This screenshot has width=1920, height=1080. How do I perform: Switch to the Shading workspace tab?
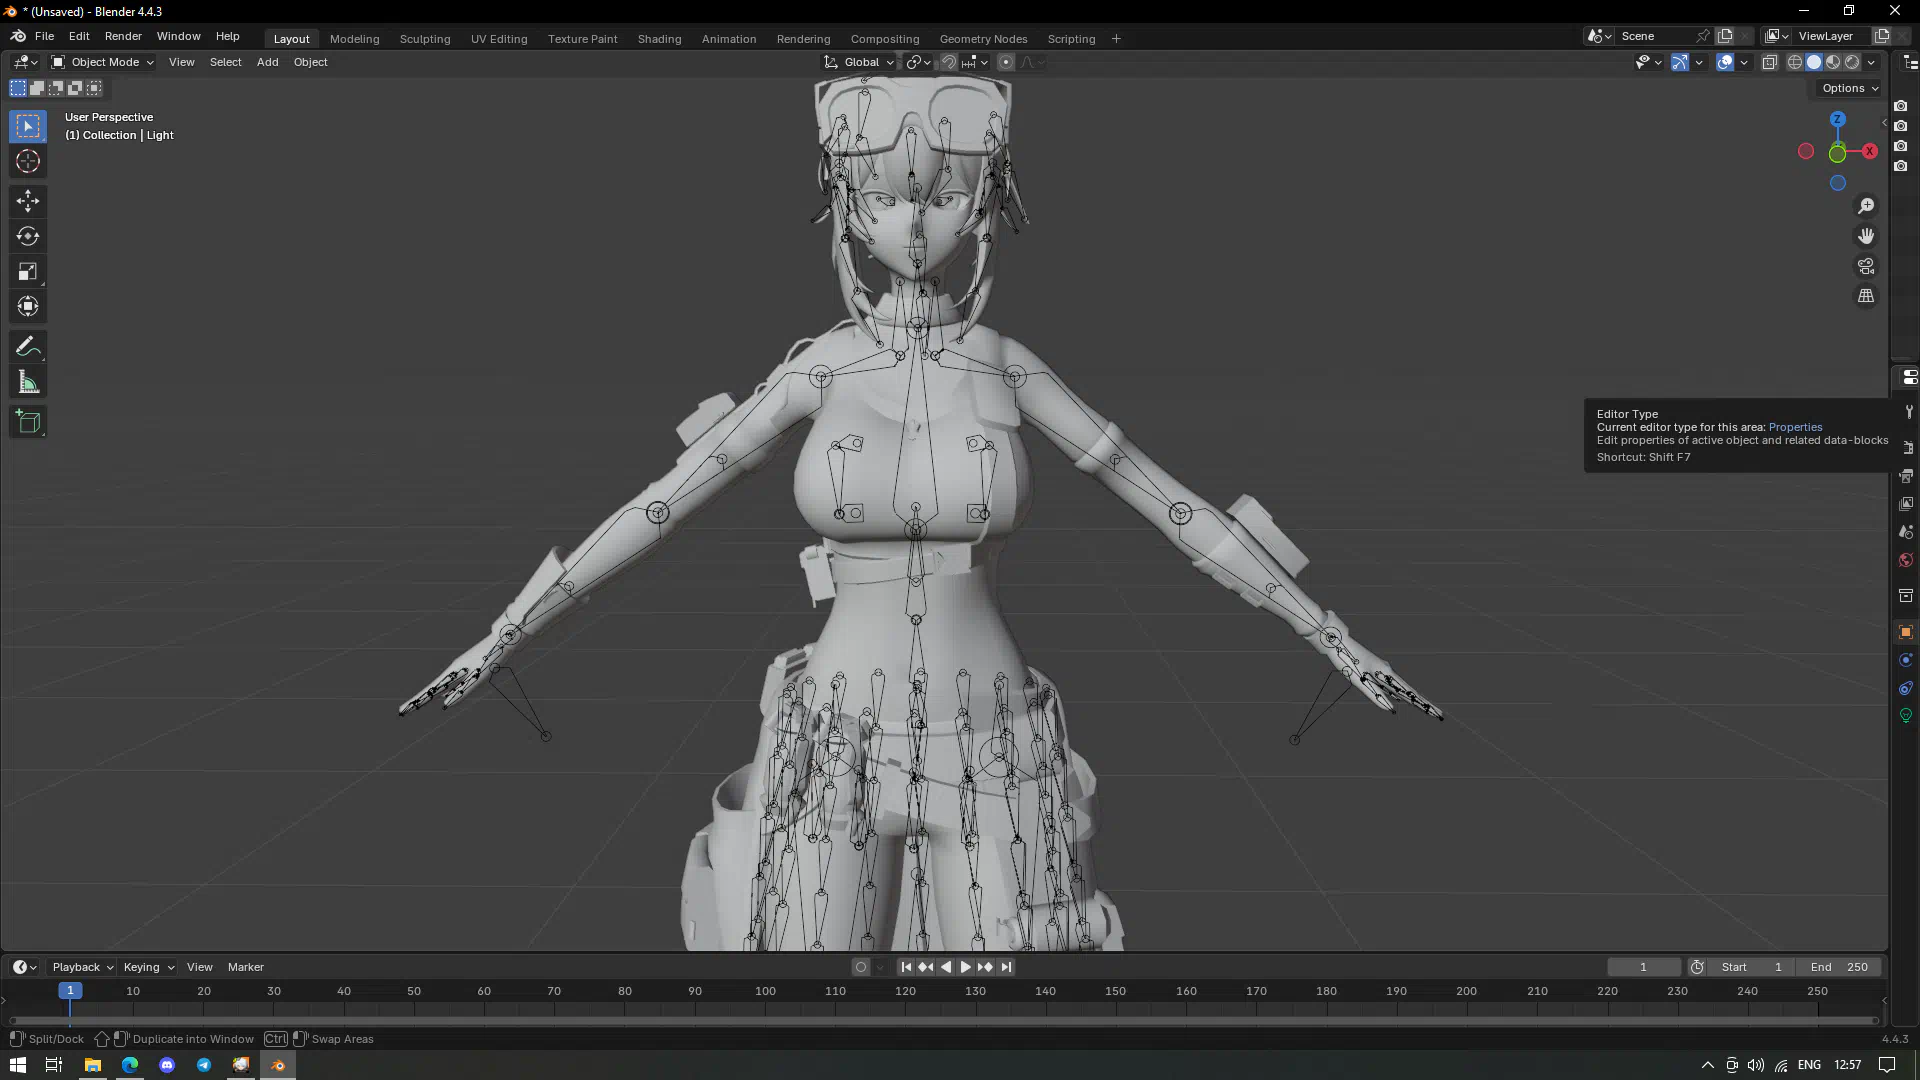659,39
